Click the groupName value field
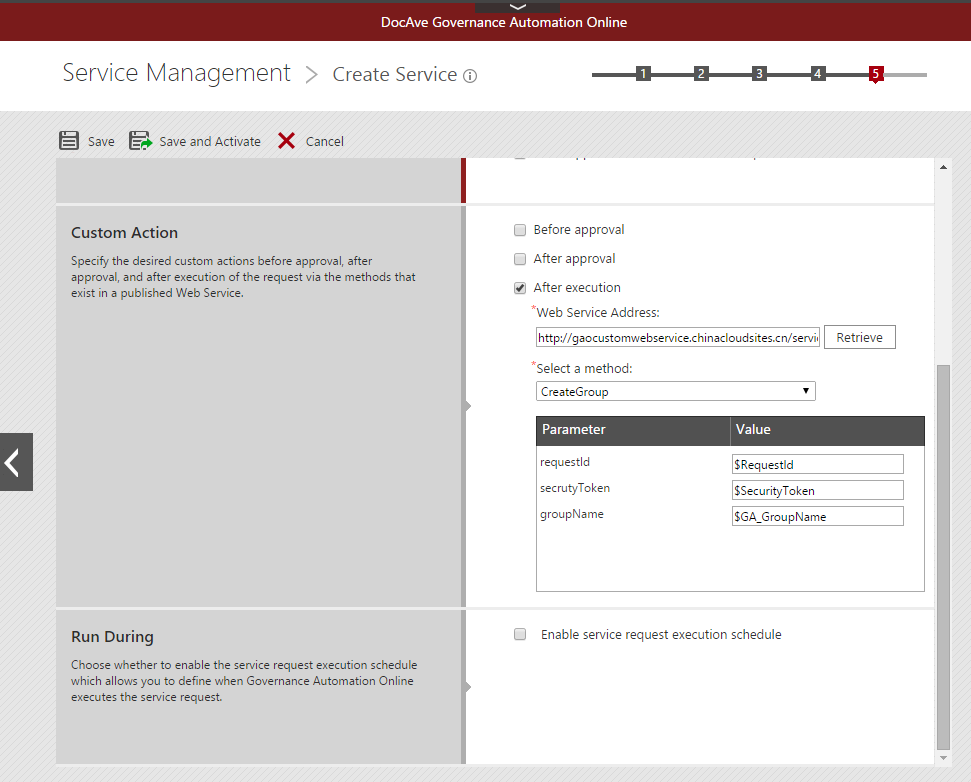The width and height of the screenshot is (971, 782). (x=817, y=517)
